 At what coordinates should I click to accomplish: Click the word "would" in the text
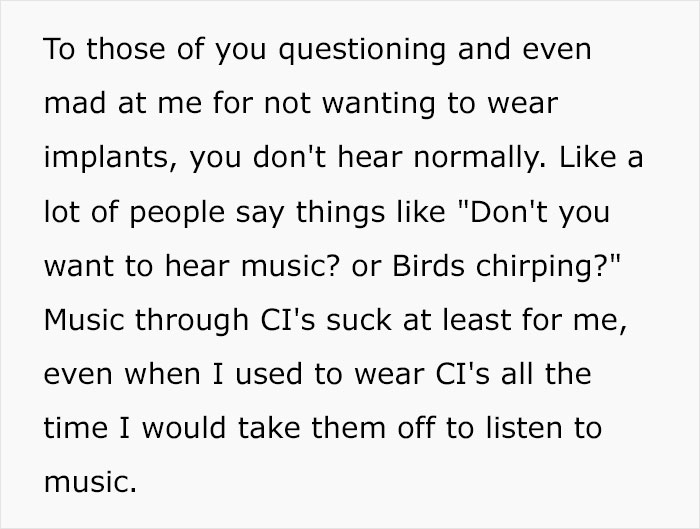tap(184, 428)
